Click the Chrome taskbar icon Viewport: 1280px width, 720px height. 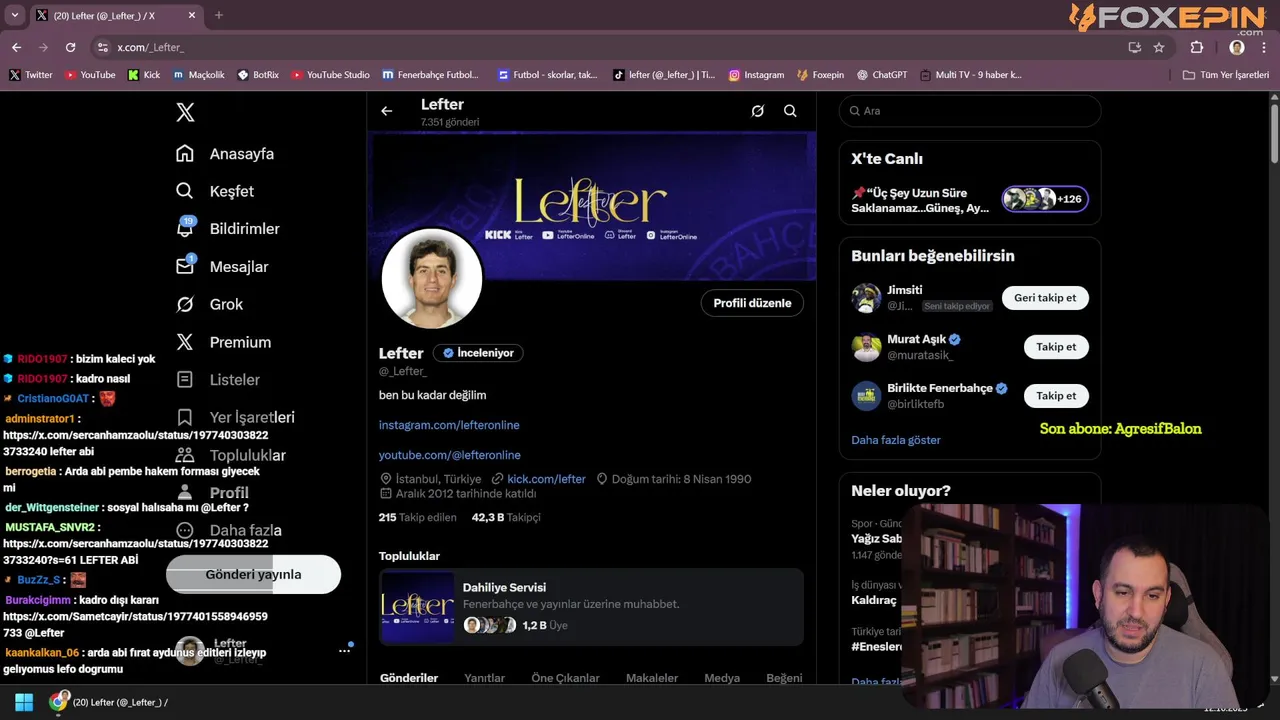pyautogui.click(x=59, y=702)
